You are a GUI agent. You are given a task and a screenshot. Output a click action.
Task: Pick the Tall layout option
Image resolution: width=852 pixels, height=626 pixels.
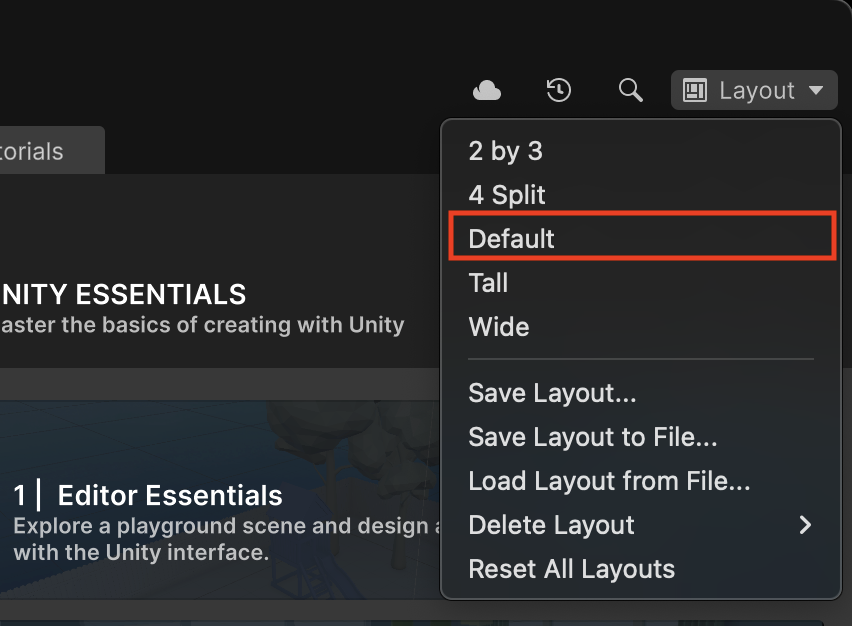pyautogui.click(x=488, y=283)
